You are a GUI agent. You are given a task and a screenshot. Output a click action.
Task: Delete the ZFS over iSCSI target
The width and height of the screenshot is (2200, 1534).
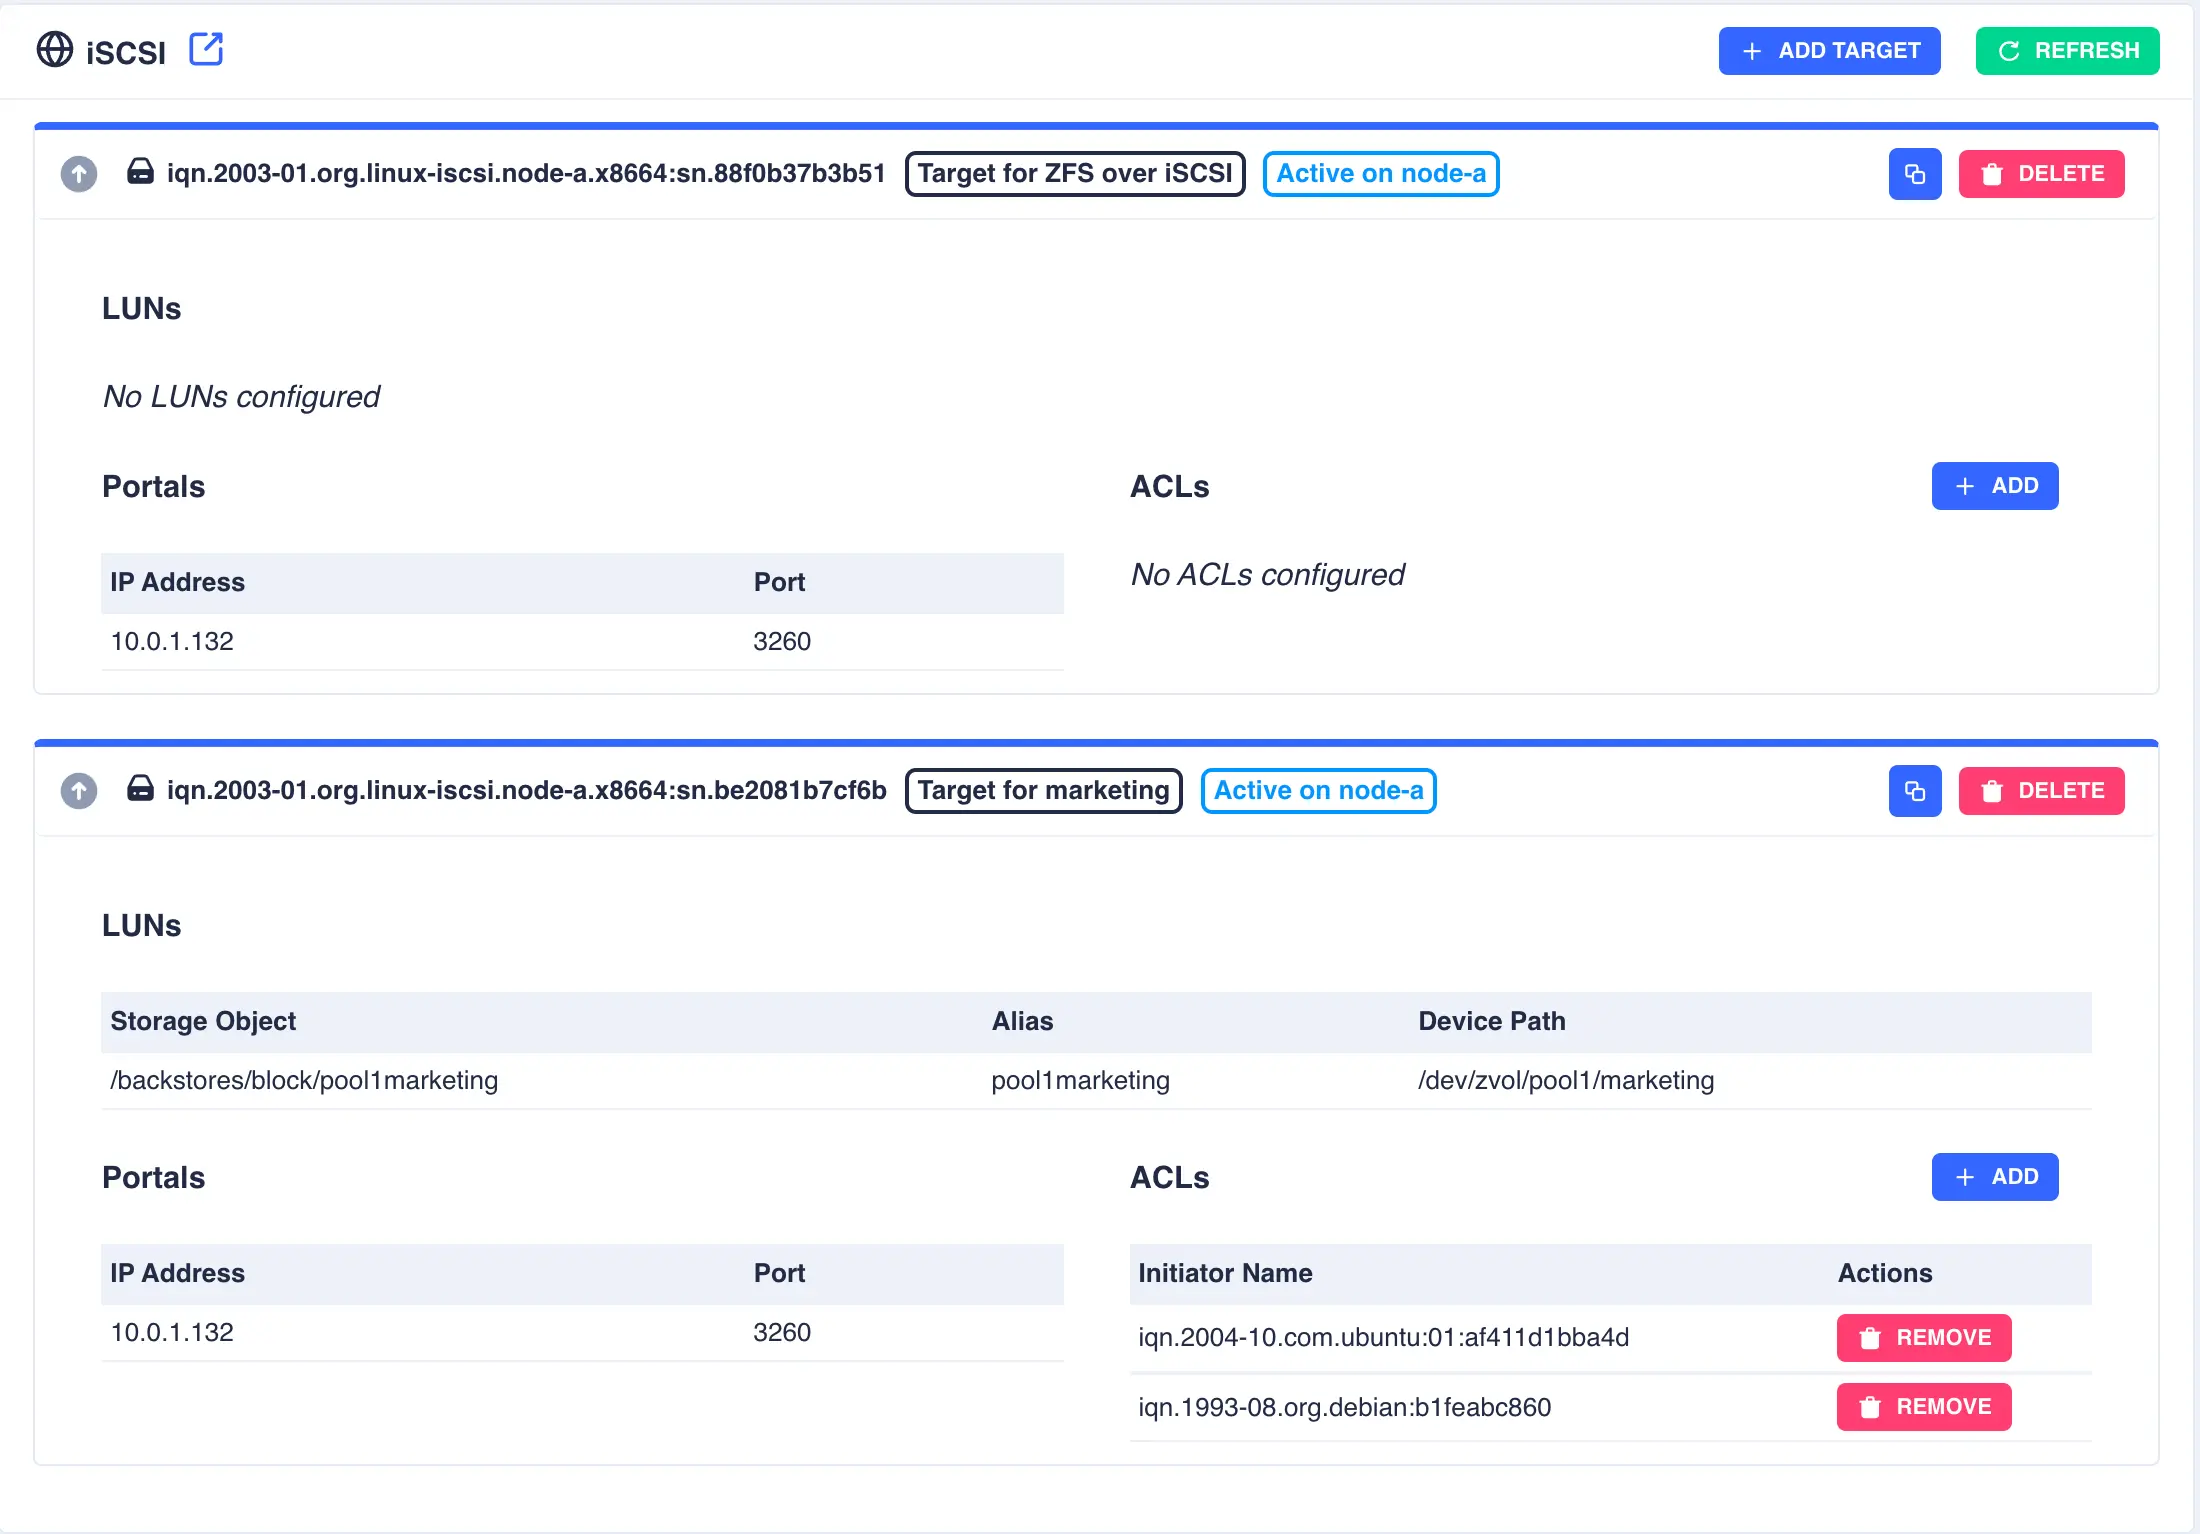(2041, 174)
